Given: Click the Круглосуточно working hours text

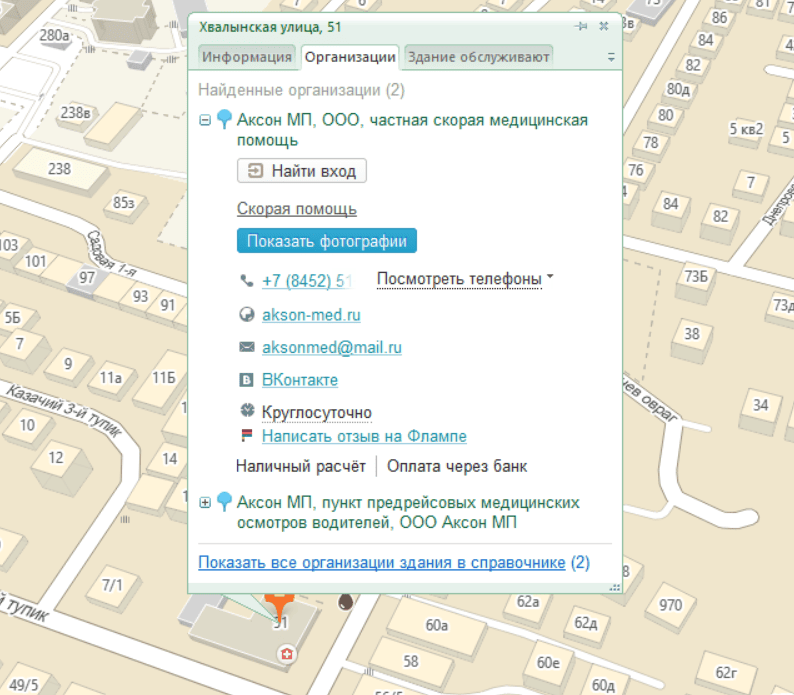Looking at the screenshot, I should coord(316,412).
